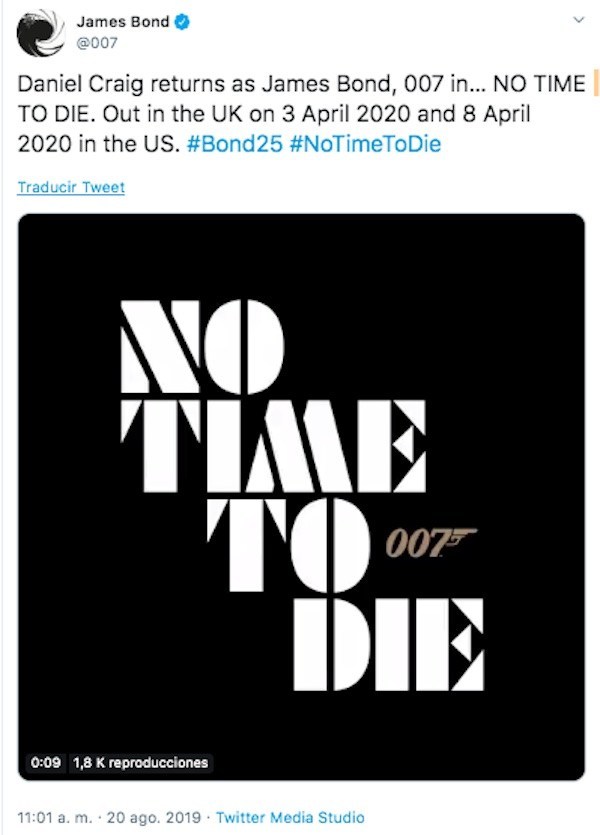Click the @007 handle
The image size is (600, 835).
click(98, 44)
